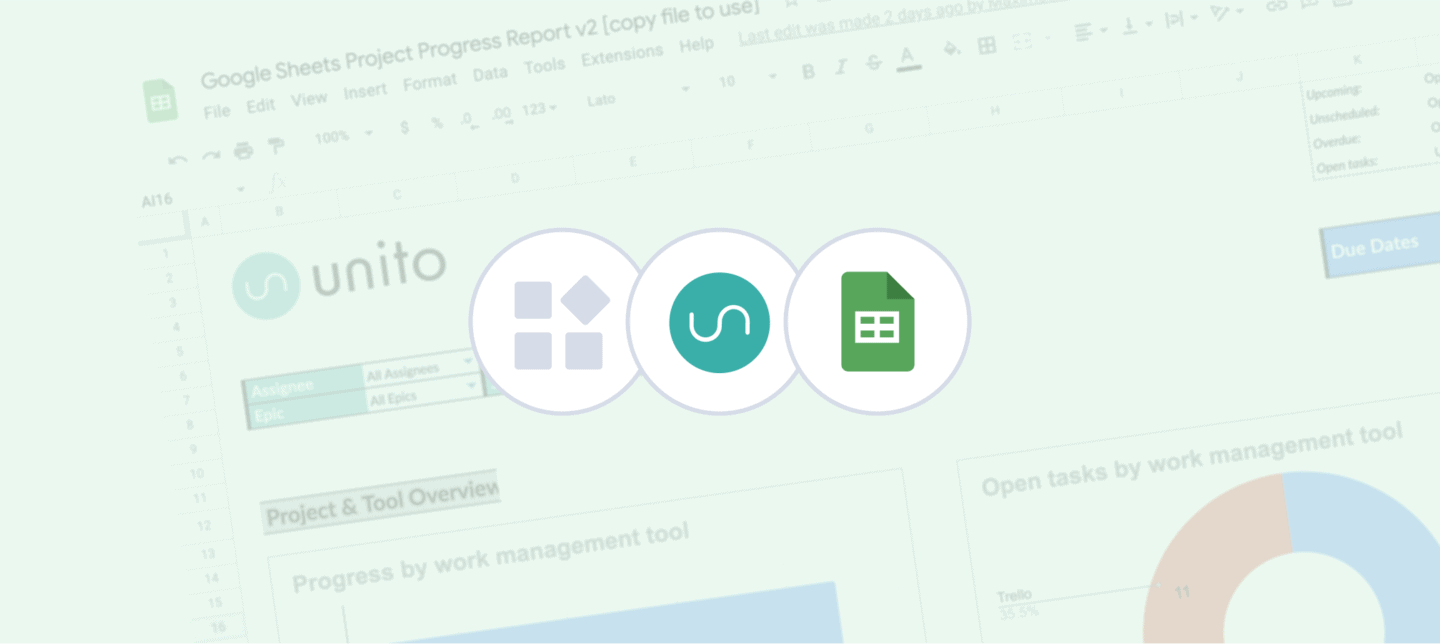Toggle Italic formatting
The width and height of the screenshot is (1440, 644).
(x=841, y=67)
